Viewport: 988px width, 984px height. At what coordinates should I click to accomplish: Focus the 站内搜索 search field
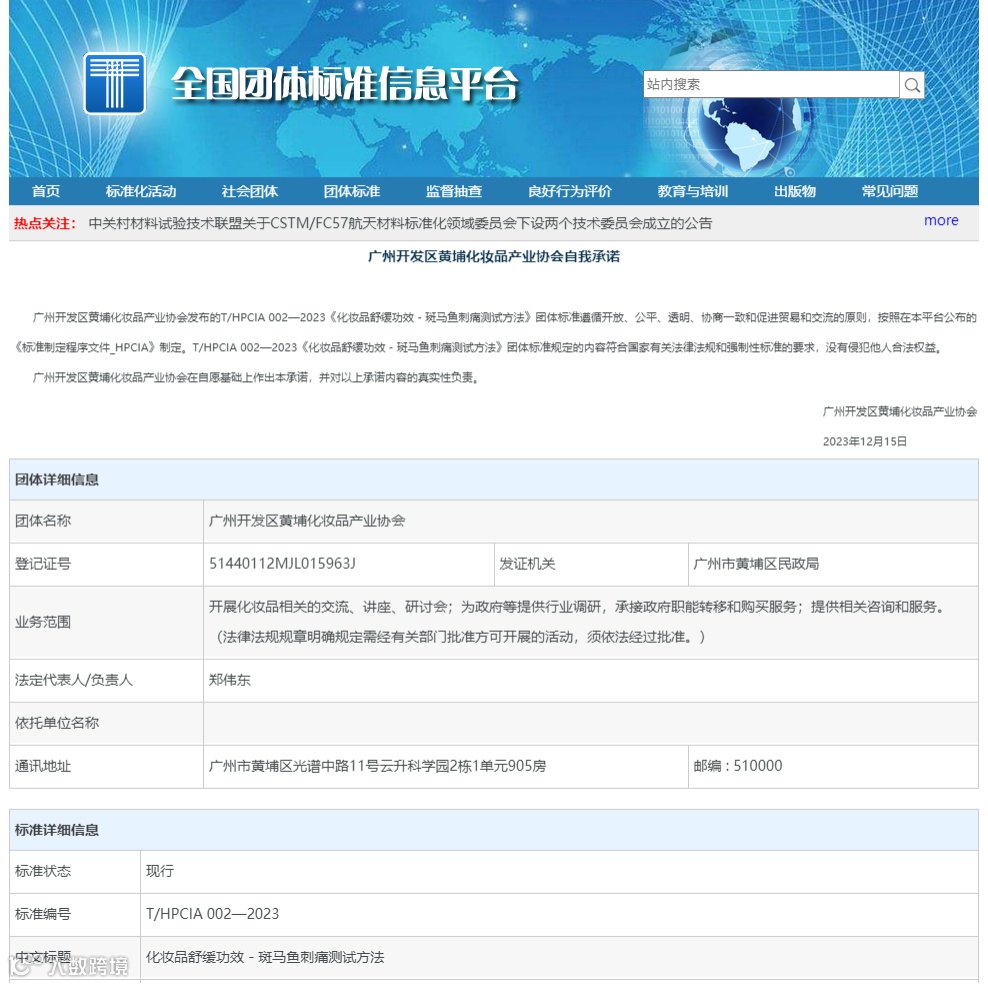[x=771, y=84]
